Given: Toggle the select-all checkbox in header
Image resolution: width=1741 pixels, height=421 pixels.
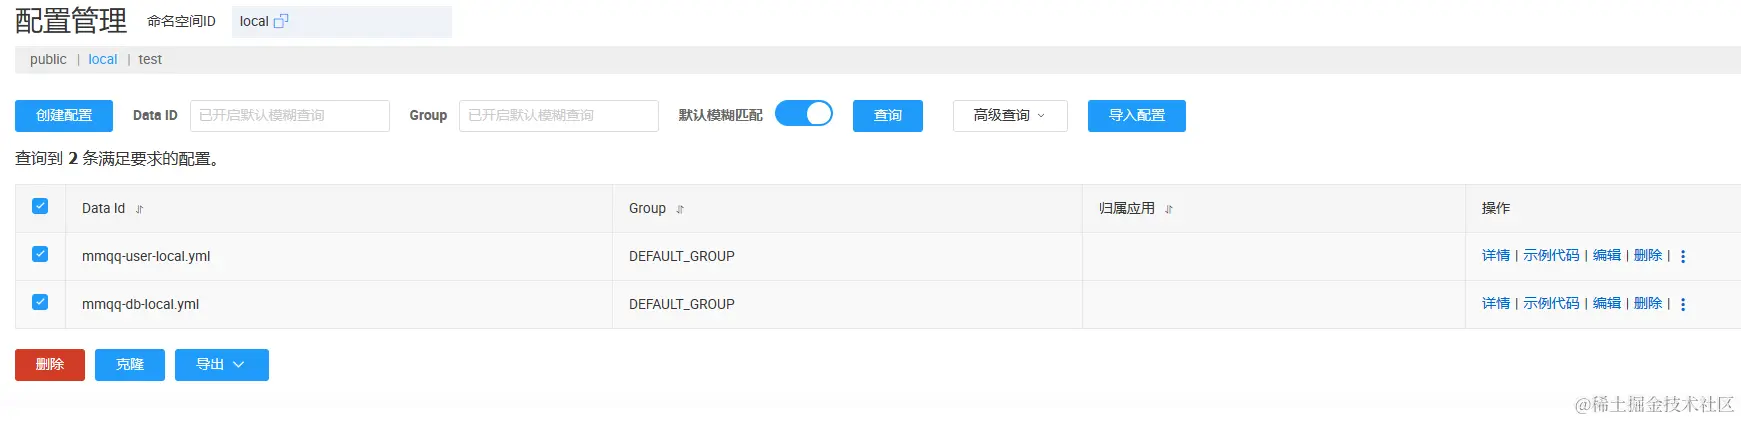Looking at the screenshot, I should (x=40, y=206).
